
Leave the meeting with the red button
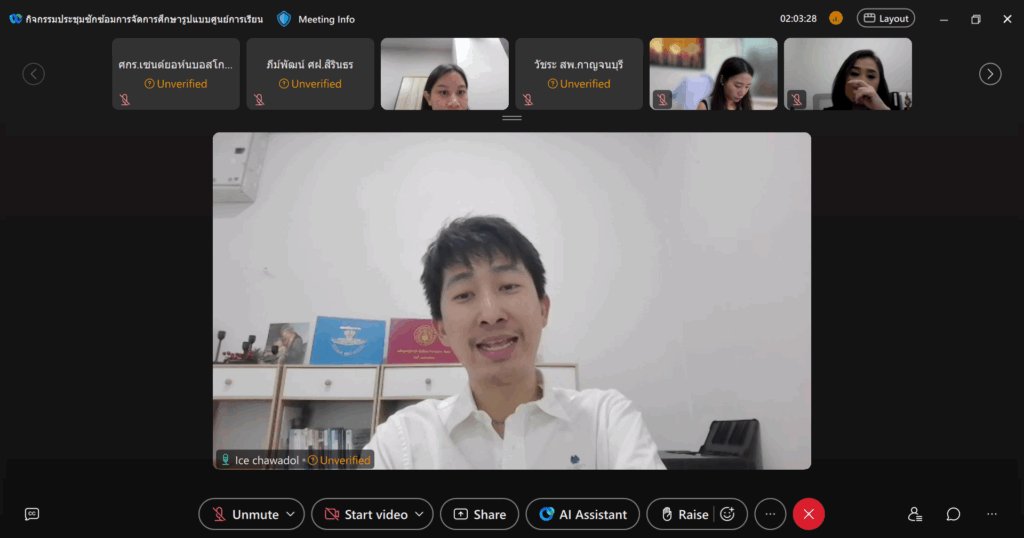808,514
